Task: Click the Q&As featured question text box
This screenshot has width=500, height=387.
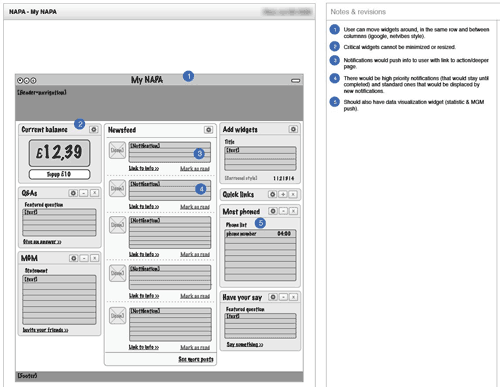Action: (x=59, y=222)
